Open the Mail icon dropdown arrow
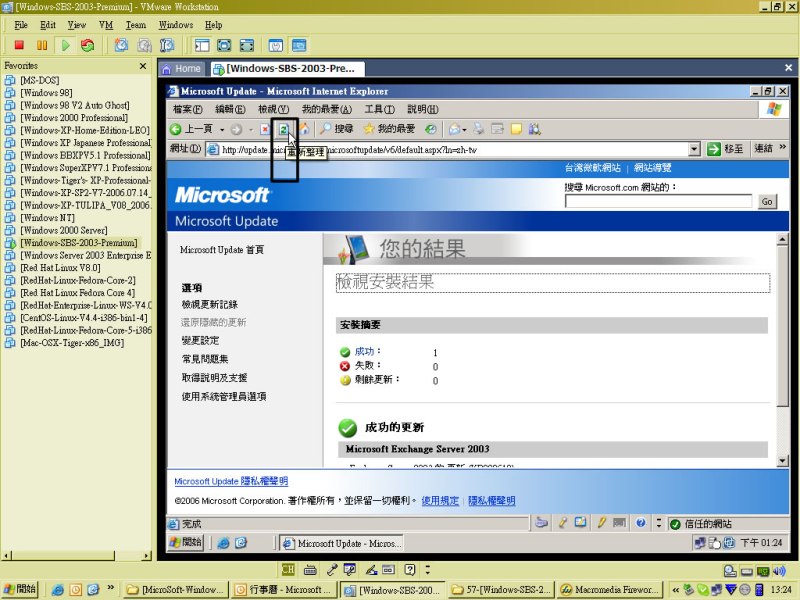Image resolution: width=800 pixels, height=600 pixels. click(x=464, y=130)
